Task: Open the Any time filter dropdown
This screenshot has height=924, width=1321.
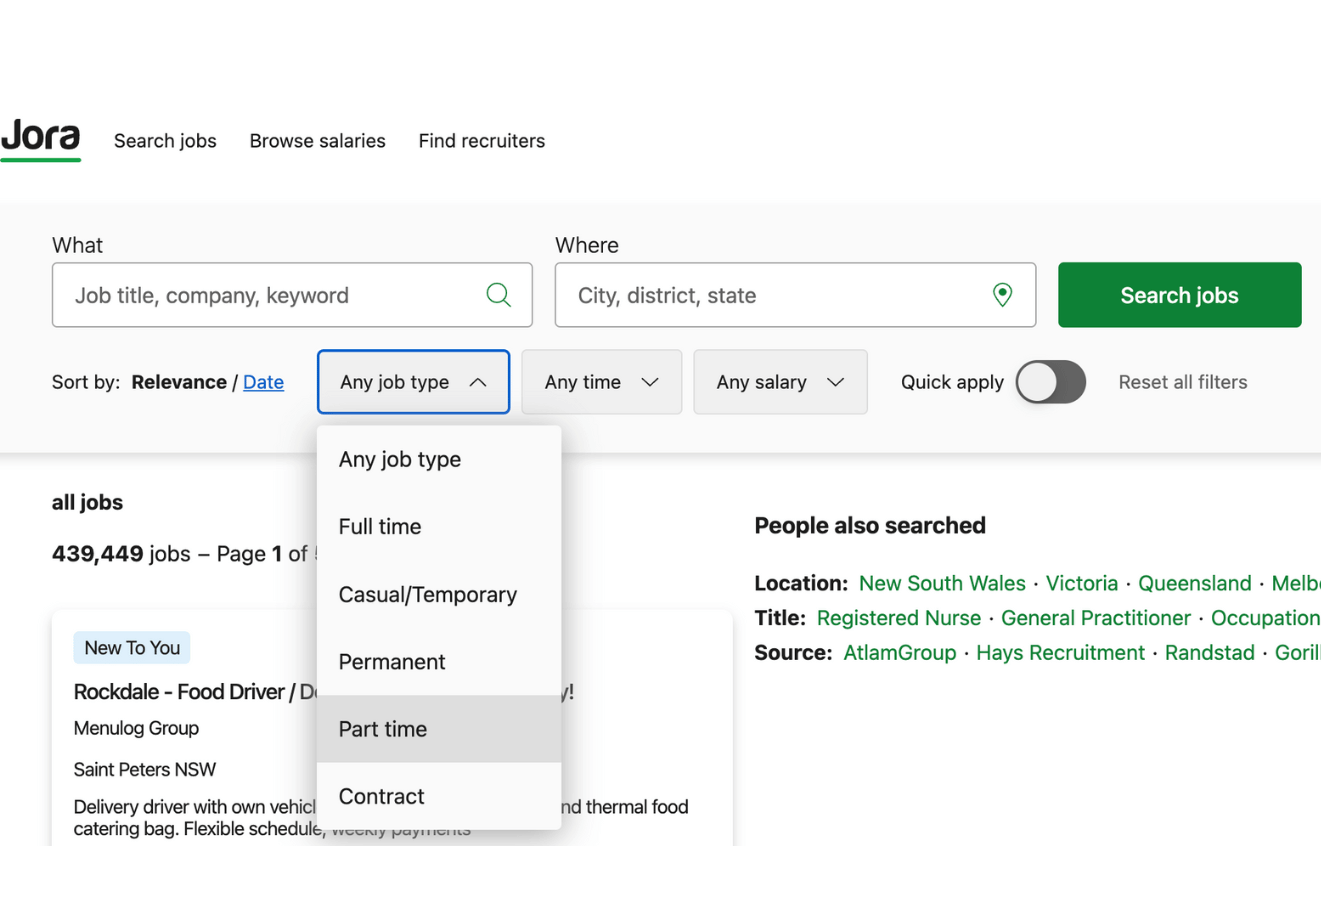Action: tap(600, 382)
